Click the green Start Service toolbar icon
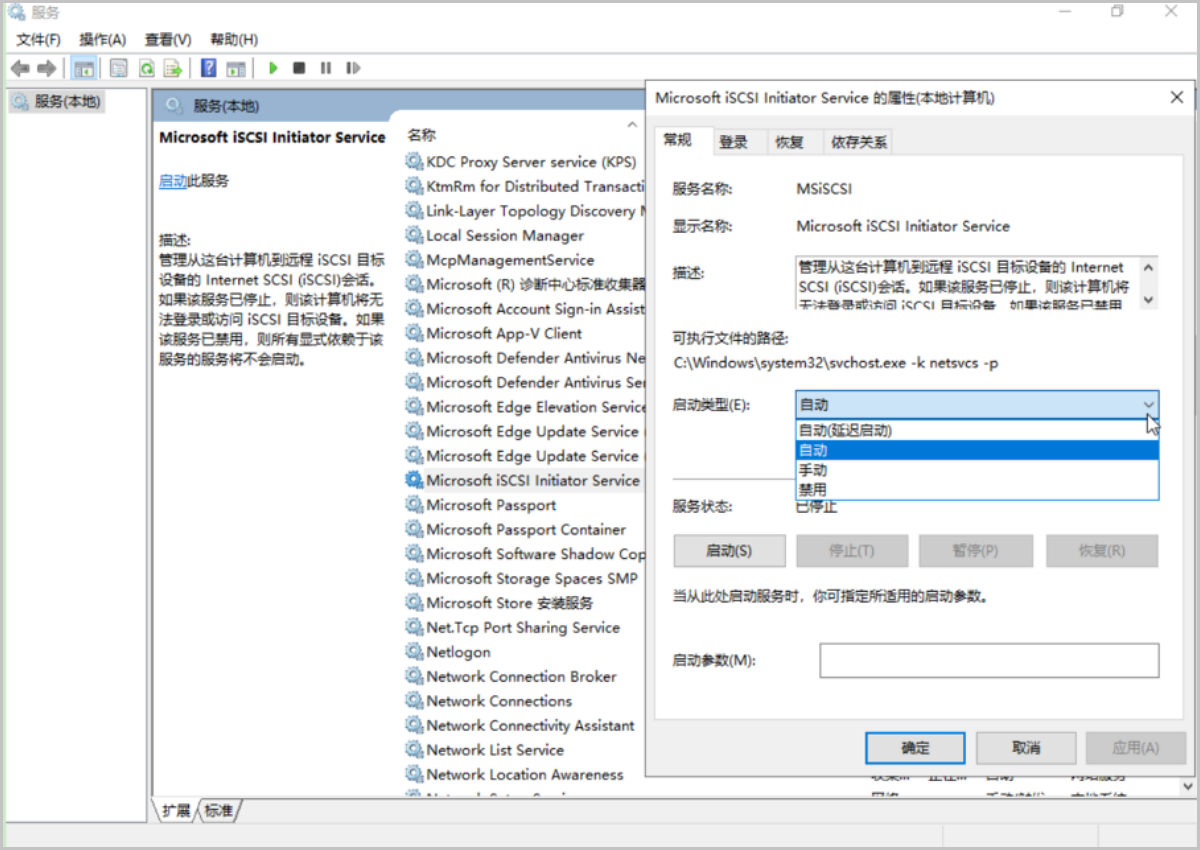The width and height of the screenshot is (1200, 850). pyautogui.click(x=273, y=68)
